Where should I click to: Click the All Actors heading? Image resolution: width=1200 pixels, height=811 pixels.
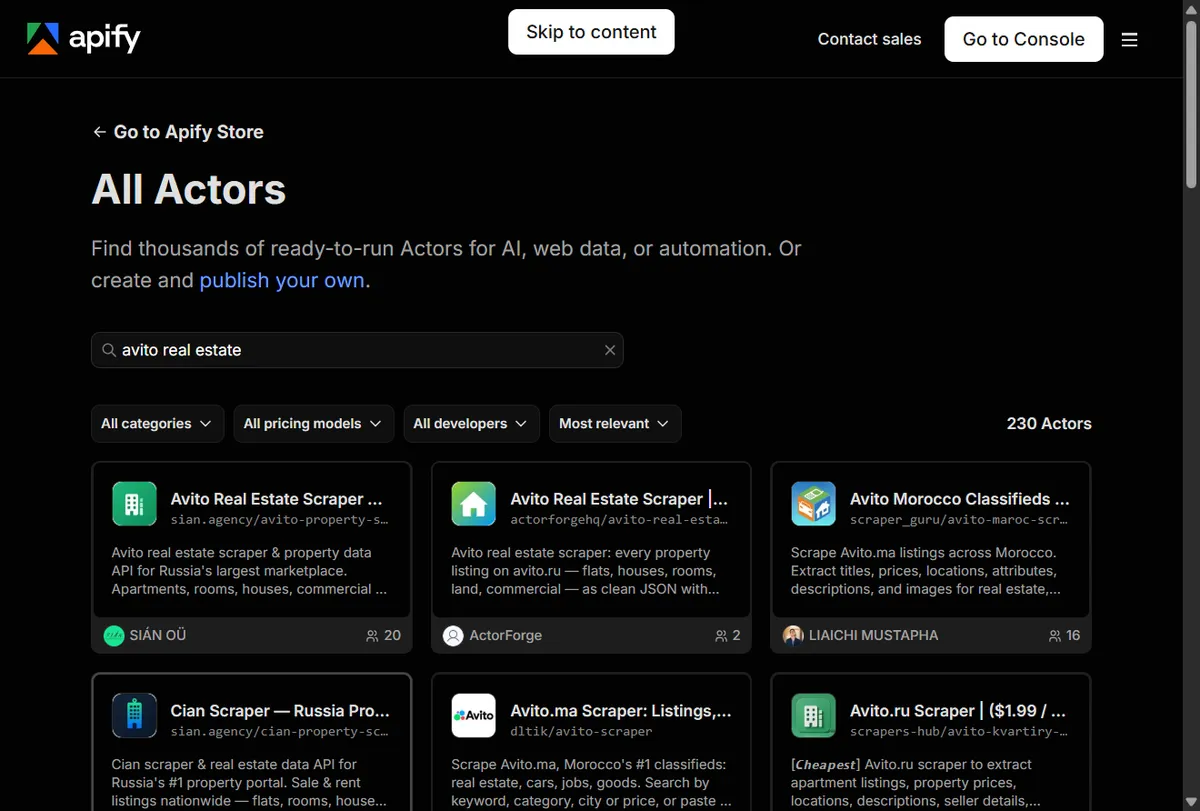[189, 190]
